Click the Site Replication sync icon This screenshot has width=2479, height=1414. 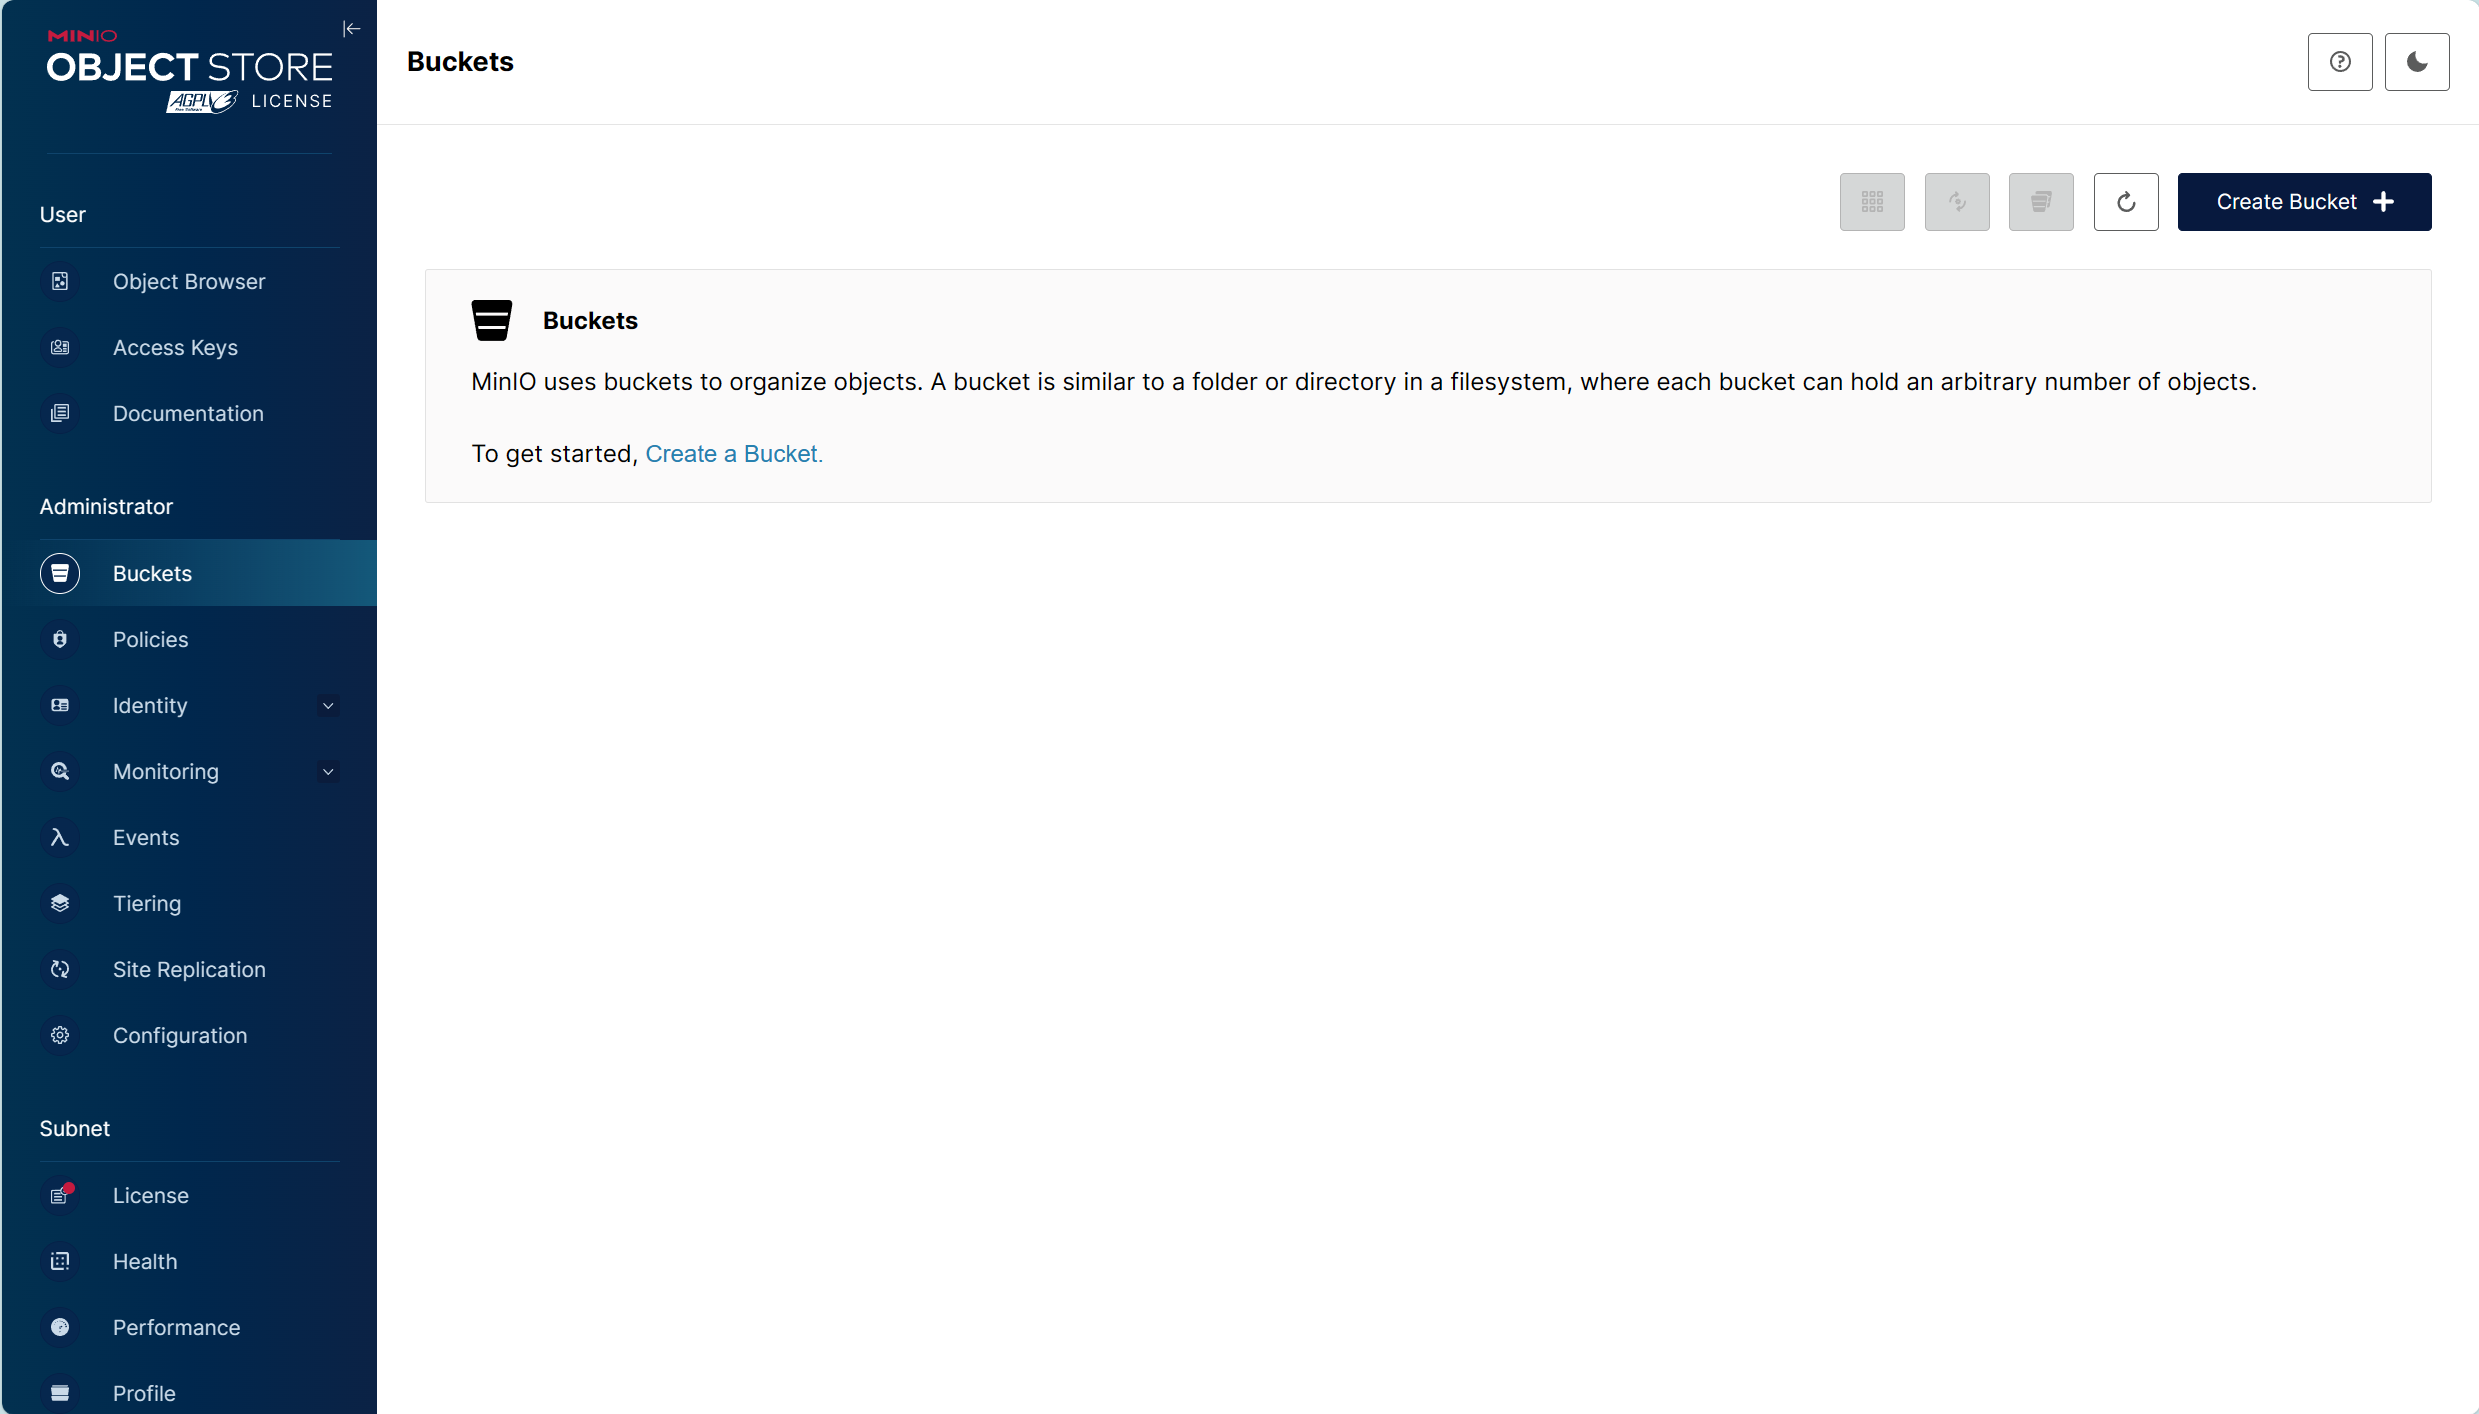(x=60, y=970)
